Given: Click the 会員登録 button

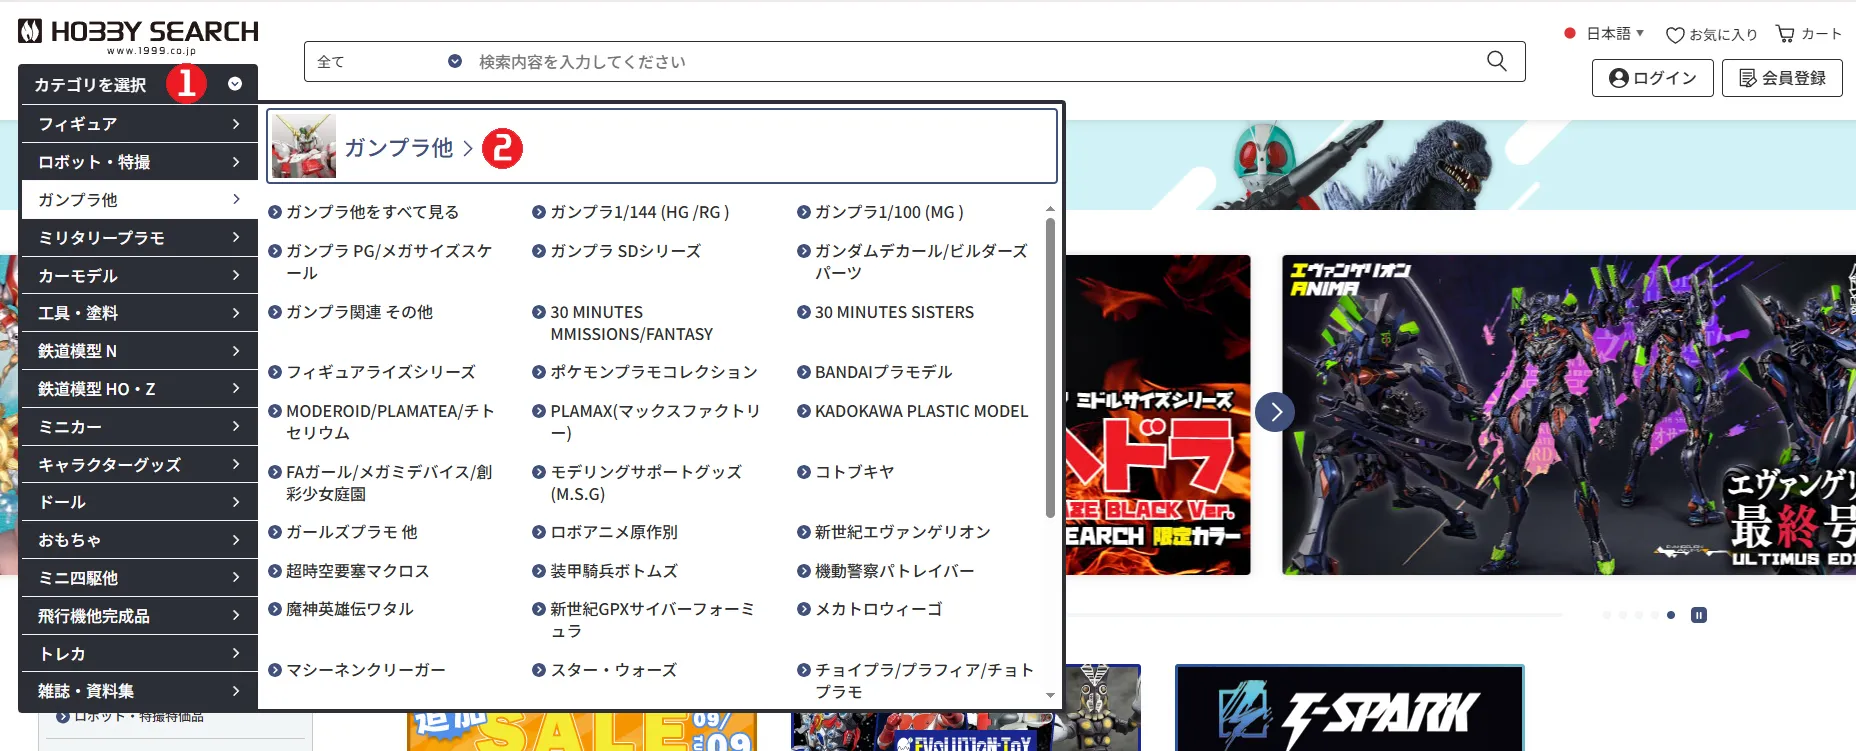Looking at the screenshot, I should tap(1782, 78).
